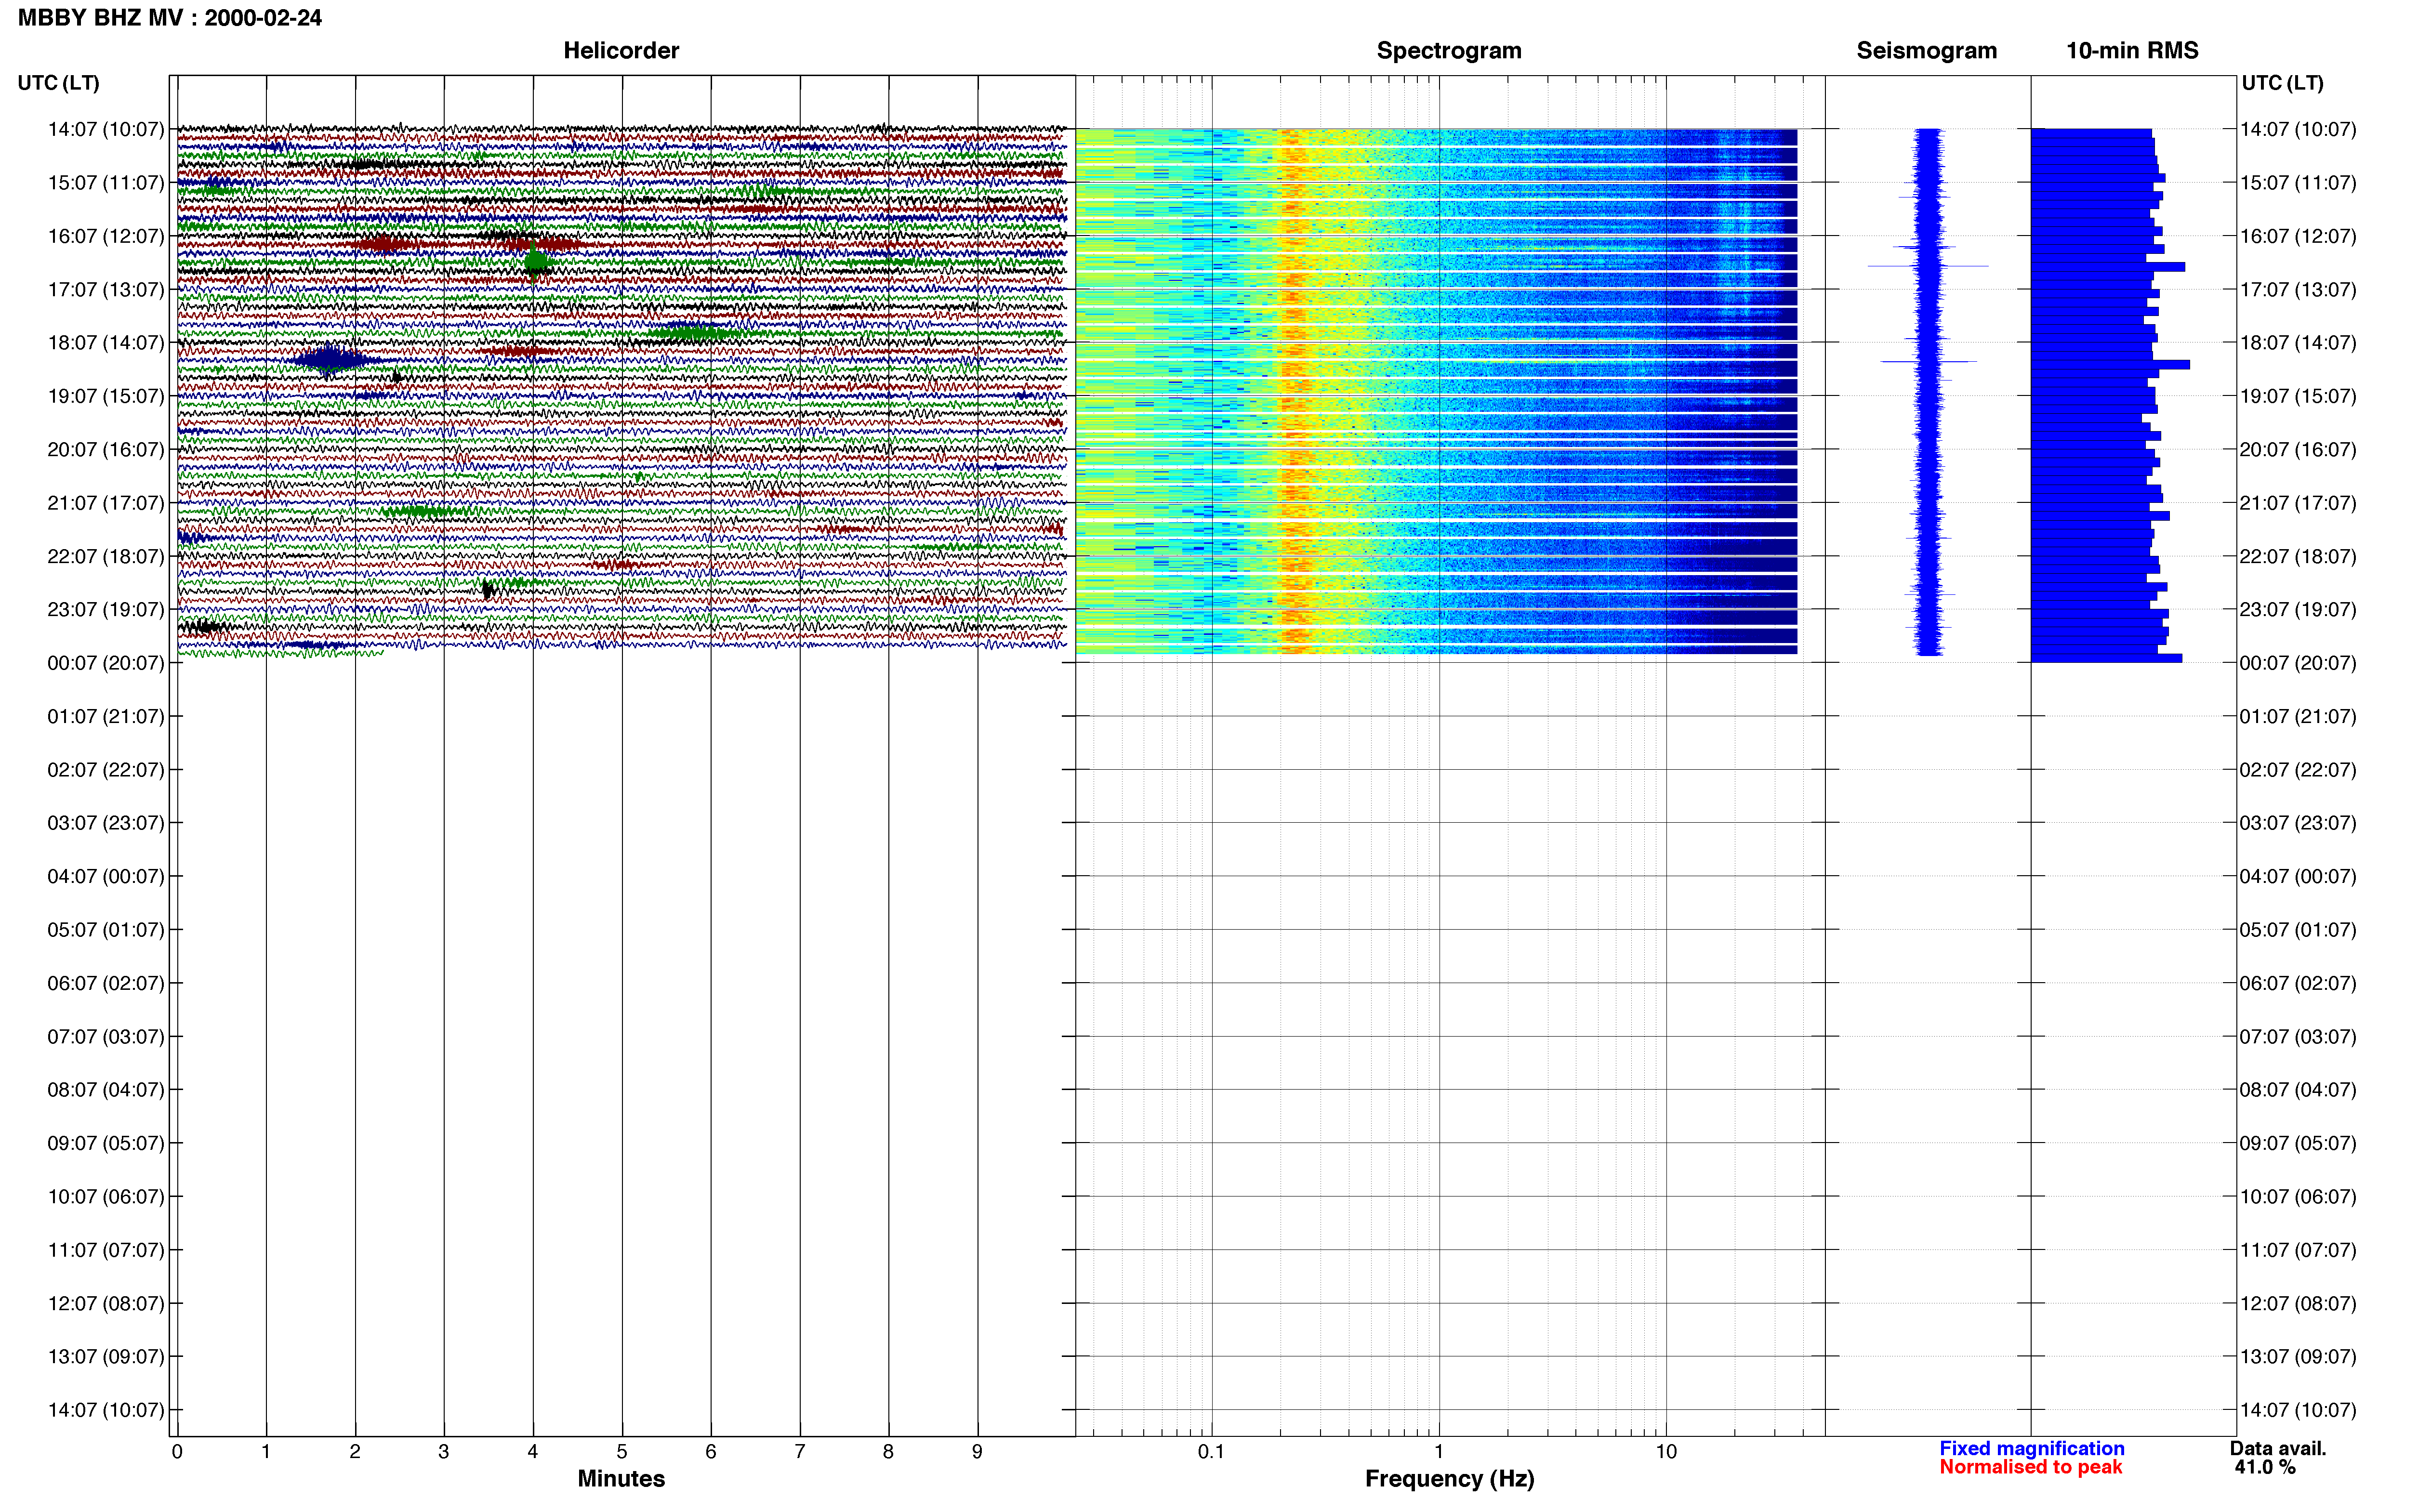Click right time label '09:07 (05:07)'
Screen dimensions: 2418x1512
[x=2298, y=1143]
